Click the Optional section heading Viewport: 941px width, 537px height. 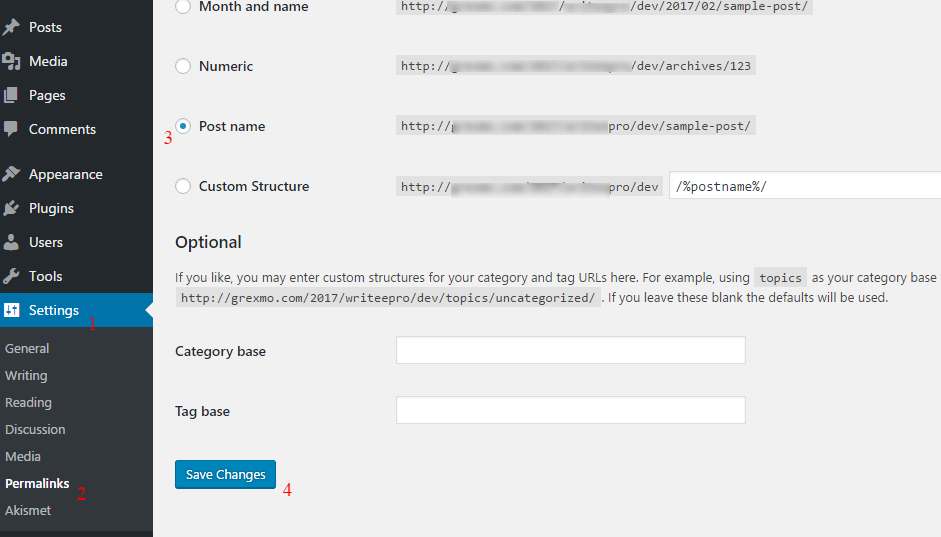pyautogui.click(x=208, y=242)
